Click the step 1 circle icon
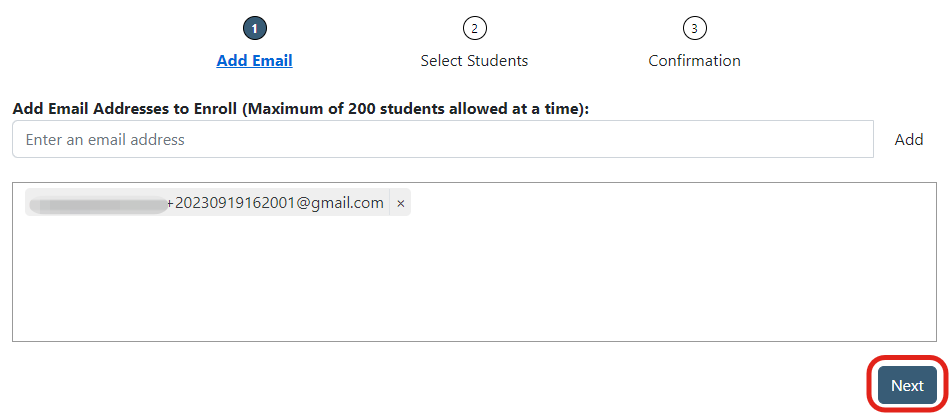This screenshot has width=951, height=413. (255, 28)
